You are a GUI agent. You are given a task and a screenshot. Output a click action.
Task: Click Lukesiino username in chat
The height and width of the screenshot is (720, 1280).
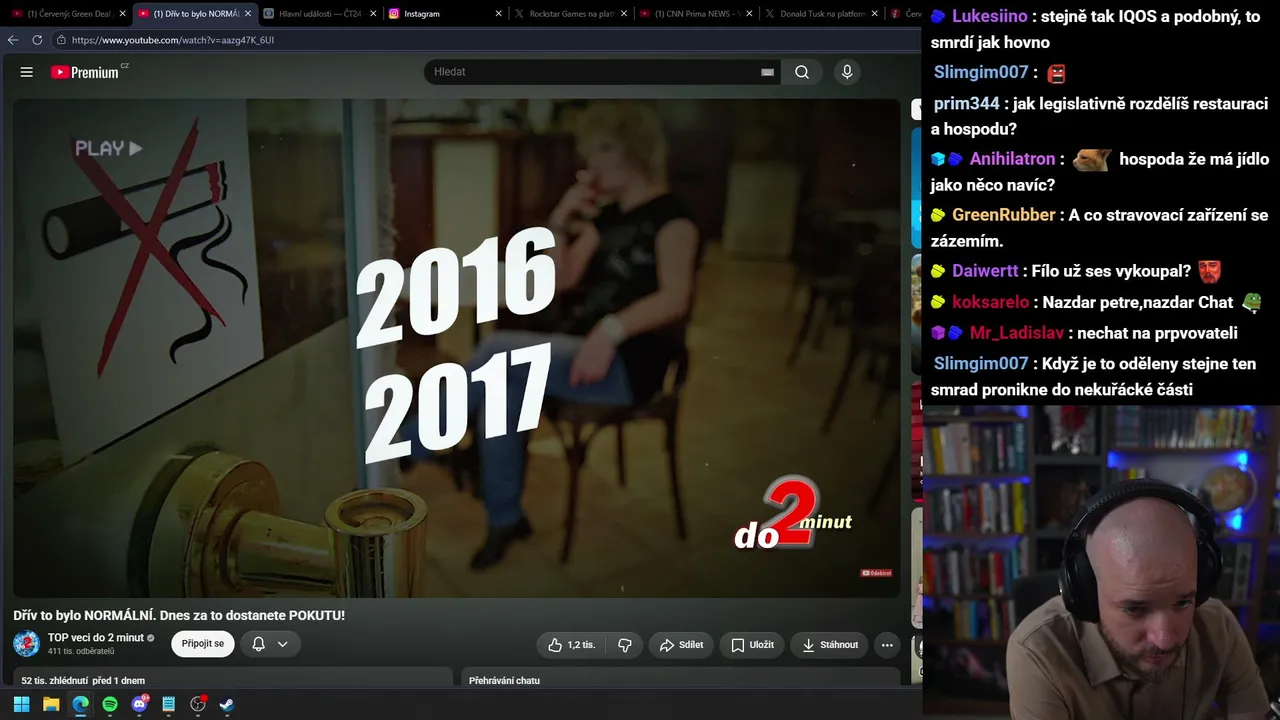click(990, 17)
